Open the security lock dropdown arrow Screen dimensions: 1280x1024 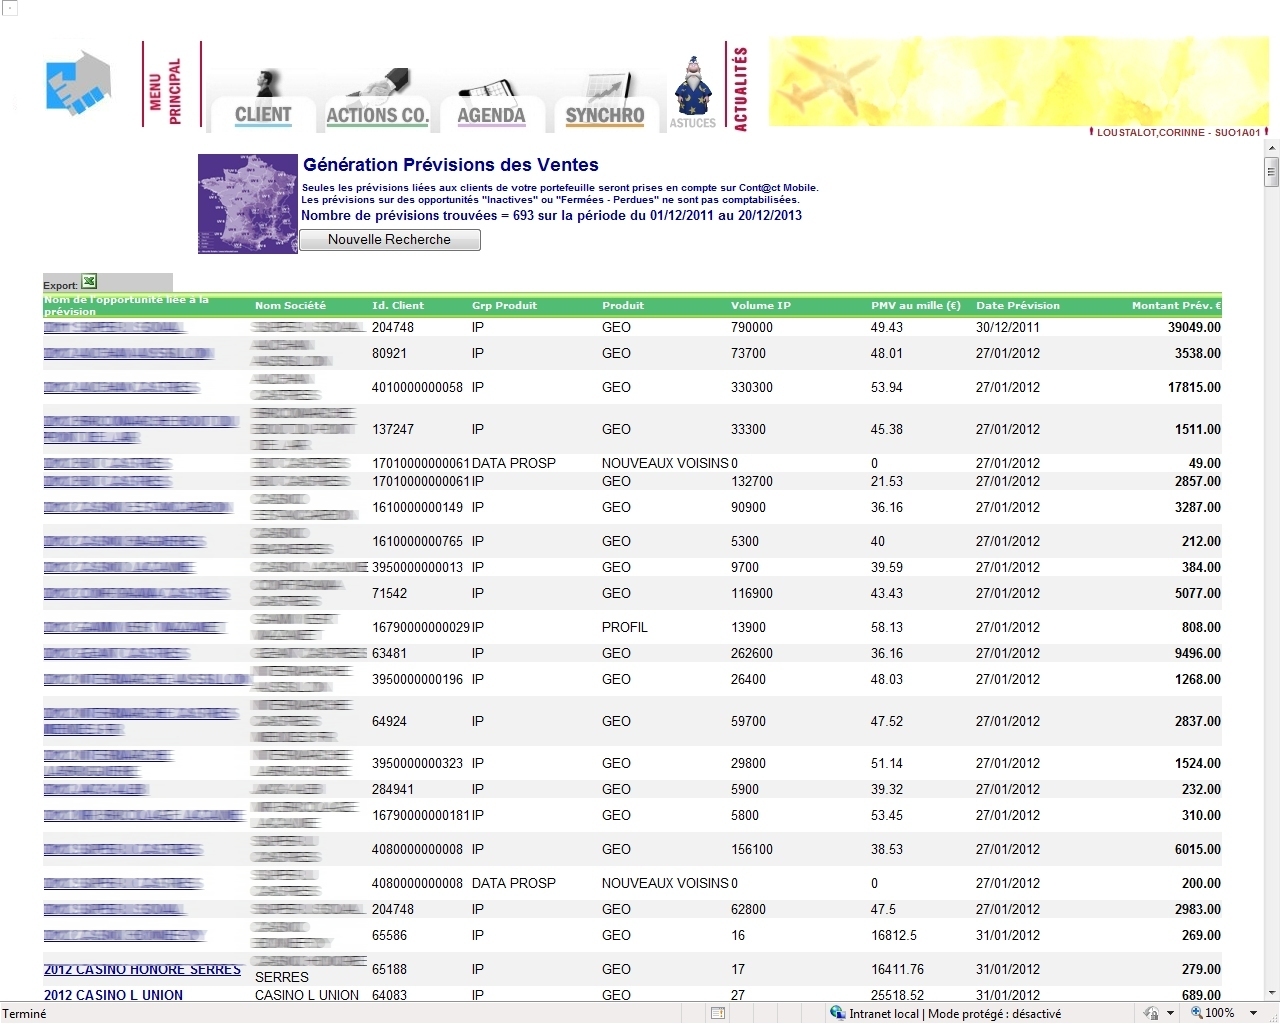[x=1170, y=1013]
